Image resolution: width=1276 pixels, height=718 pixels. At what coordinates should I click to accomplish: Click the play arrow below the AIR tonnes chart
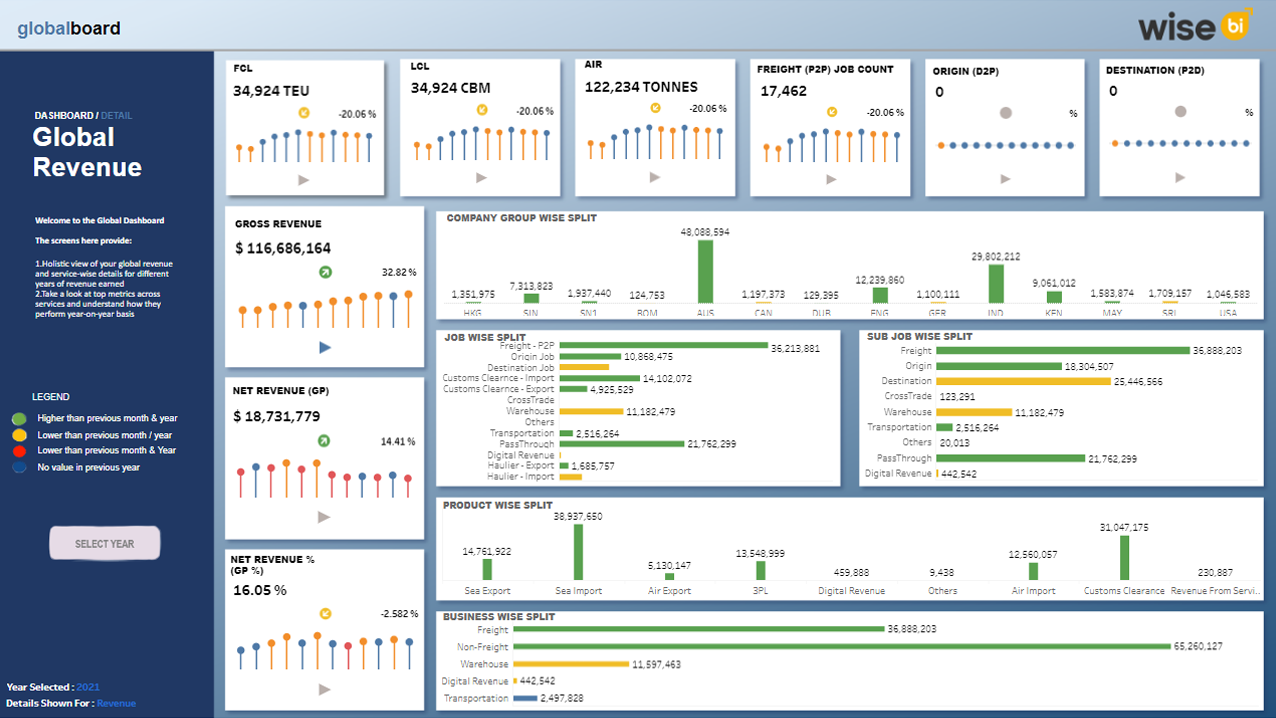point(655,176)
